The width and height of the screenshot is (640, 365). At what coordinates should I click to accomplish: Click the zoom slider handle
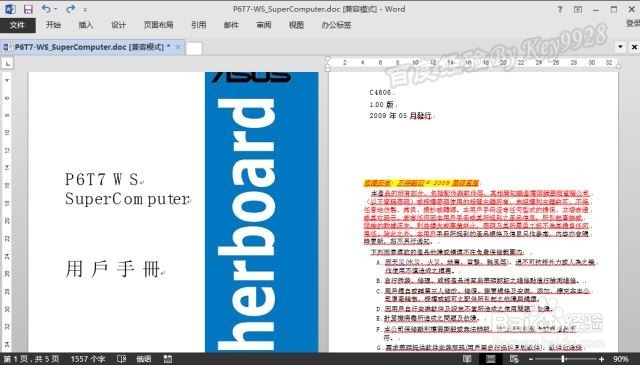(563, 359)
